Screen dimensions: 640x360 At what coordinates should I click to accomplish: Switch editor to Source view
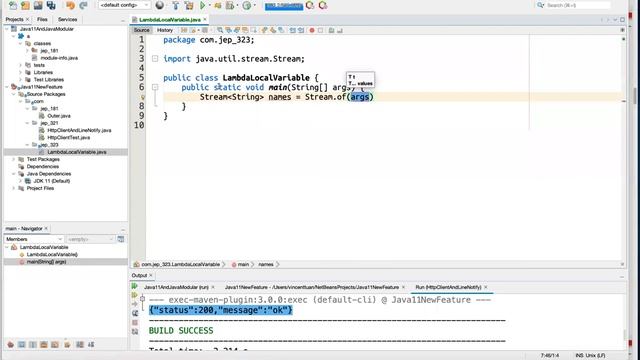(x=142, y=30)
